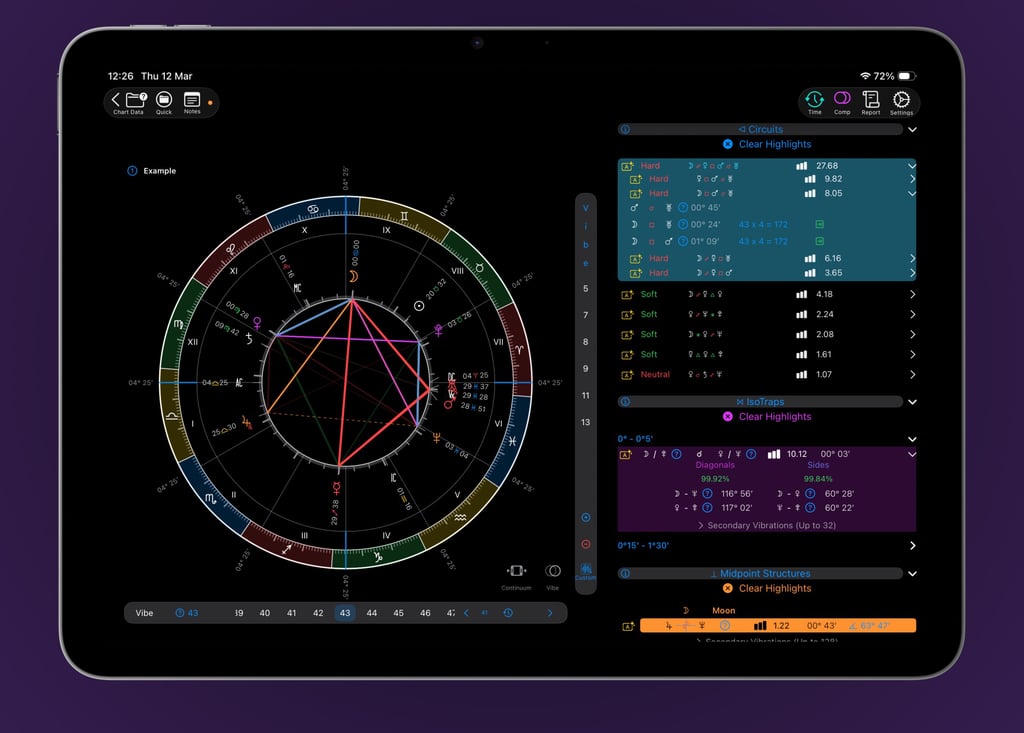Select harmonic 11 in vertical strip
This screenshot has width=1024, height=733.
pyautogui.click(x=586, y=395)
